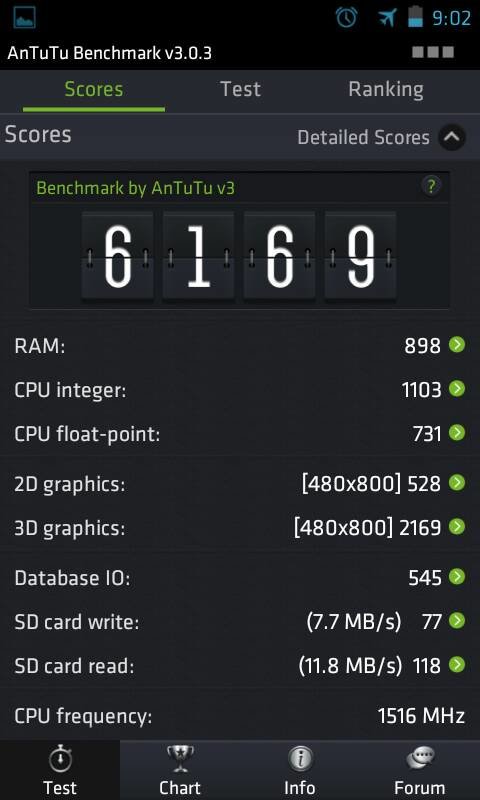Open the three-square overflow menu

[x=433, y=52]
